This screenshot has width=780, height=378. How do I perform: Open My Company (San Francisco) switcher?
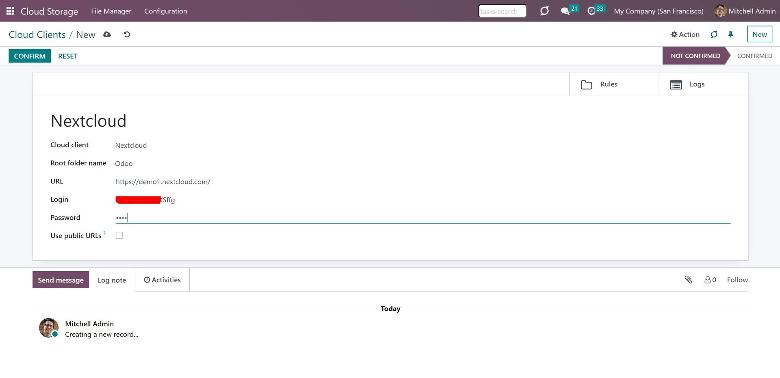(659, 11)
